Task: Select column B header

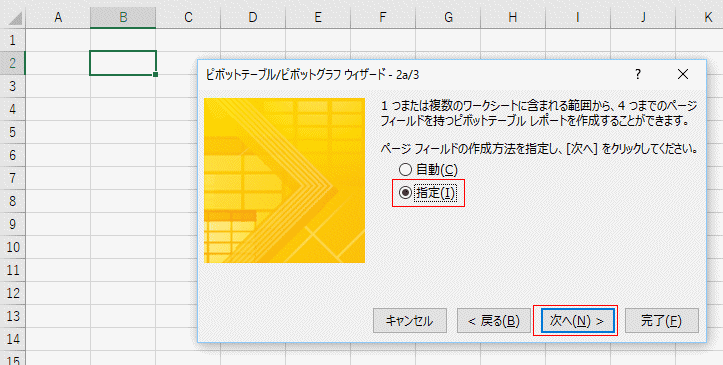Action: (x=123, y=18)
